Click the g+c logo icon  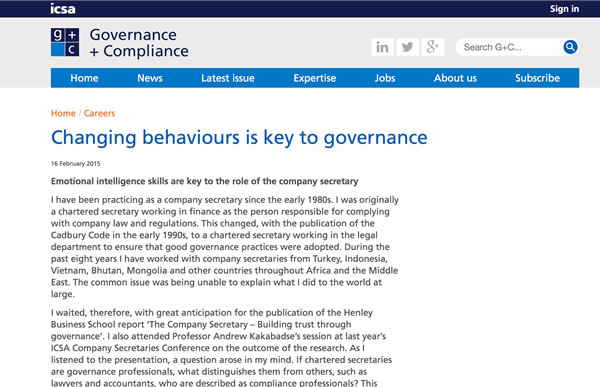(x=65, y=42)
